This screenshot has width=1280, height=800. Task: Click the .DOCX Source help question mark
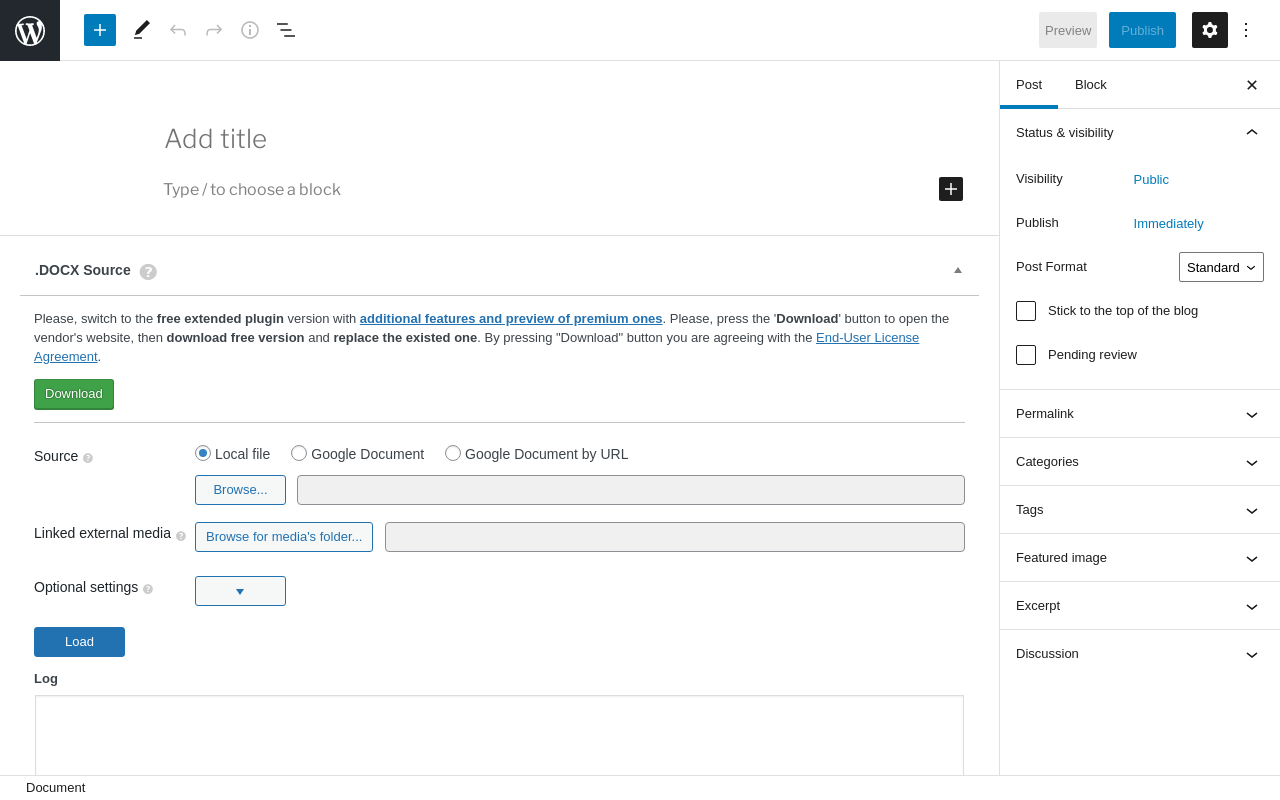(x=148, y=272)
